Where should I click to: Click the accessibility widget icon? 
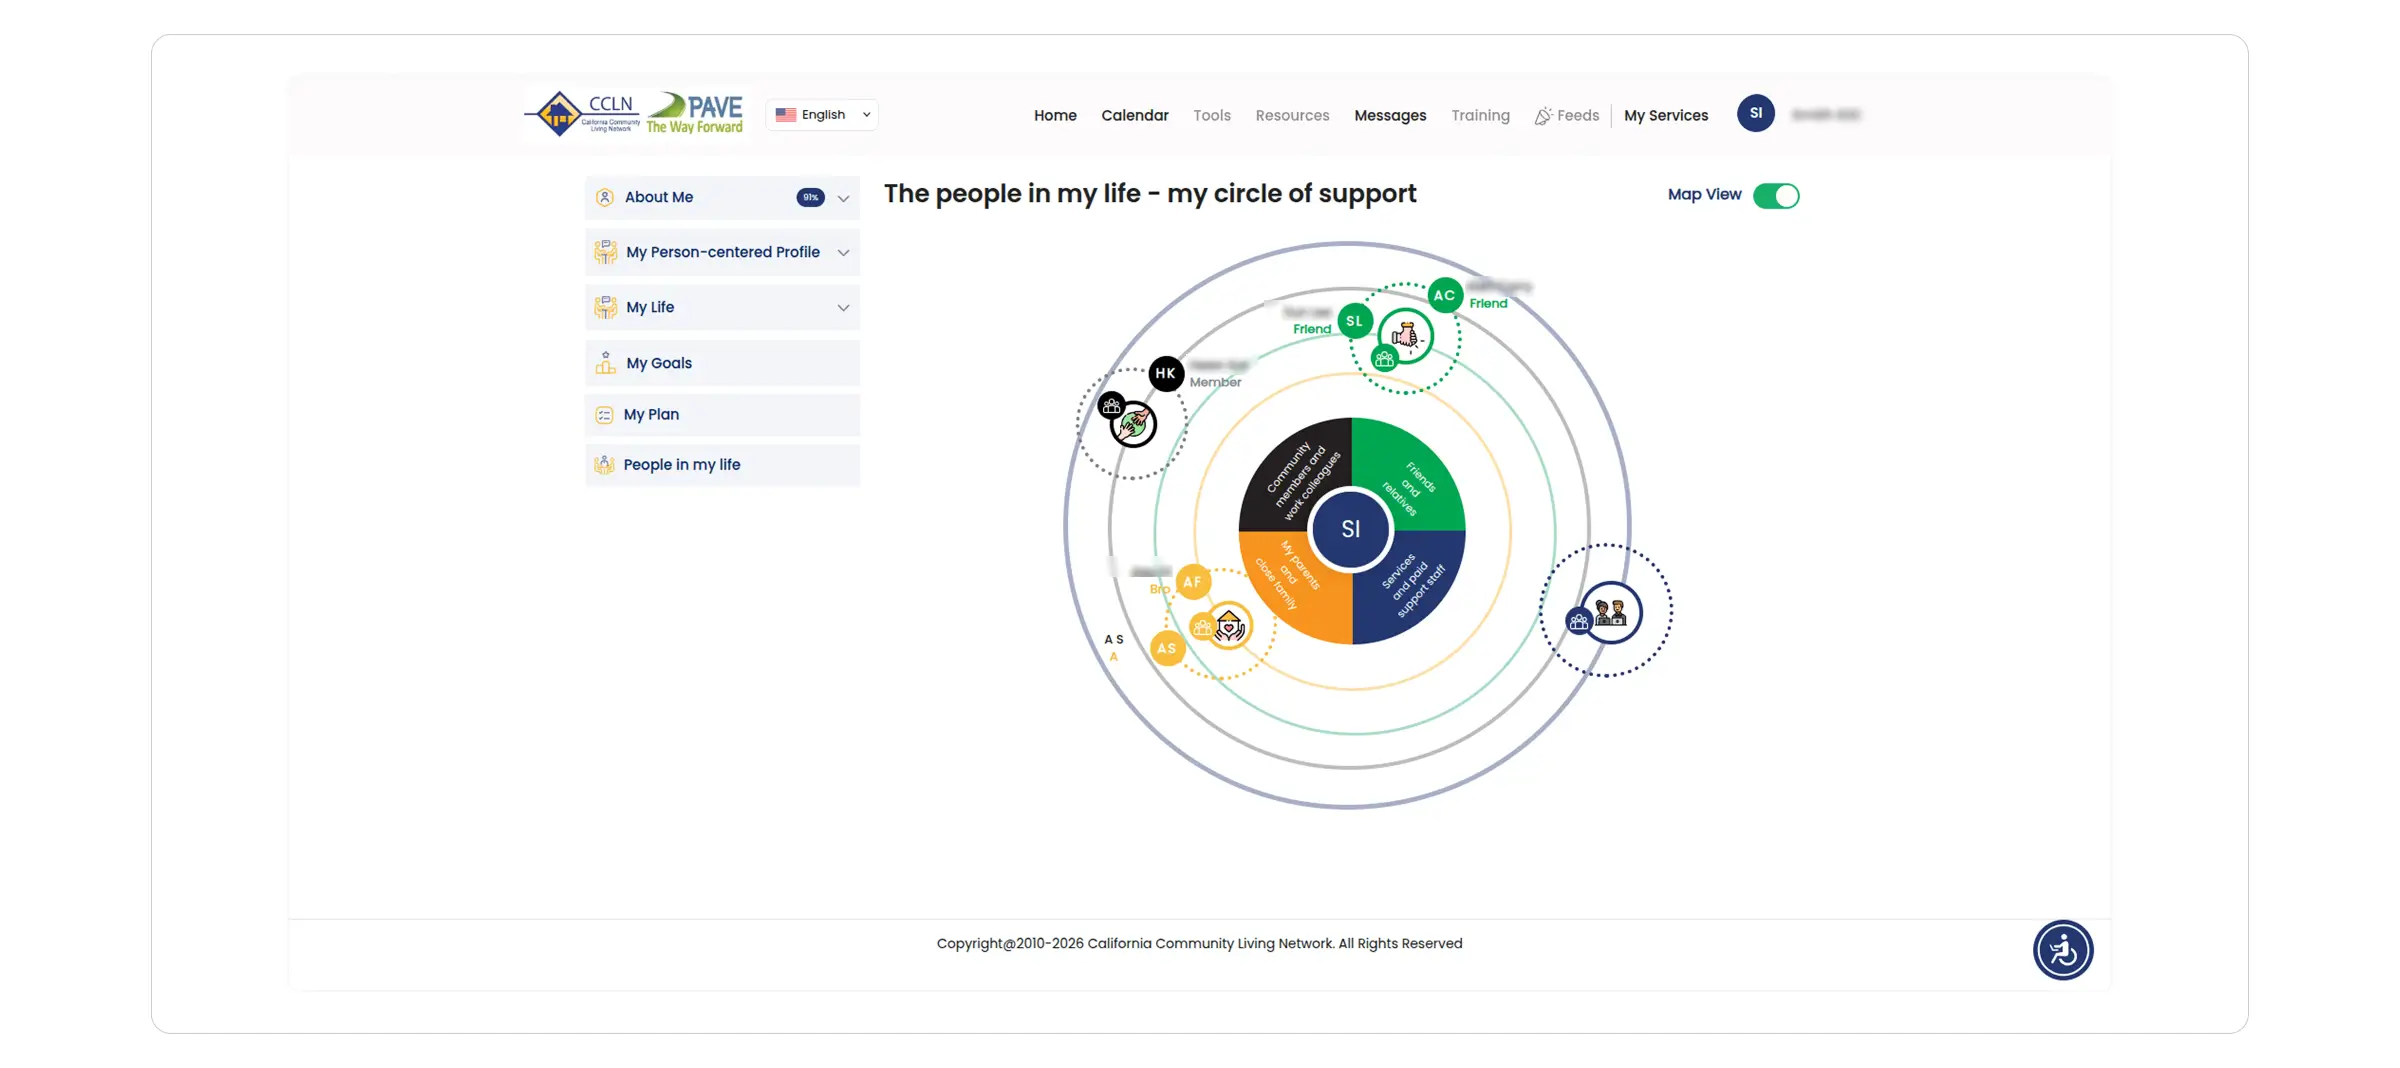point(2062,950)
